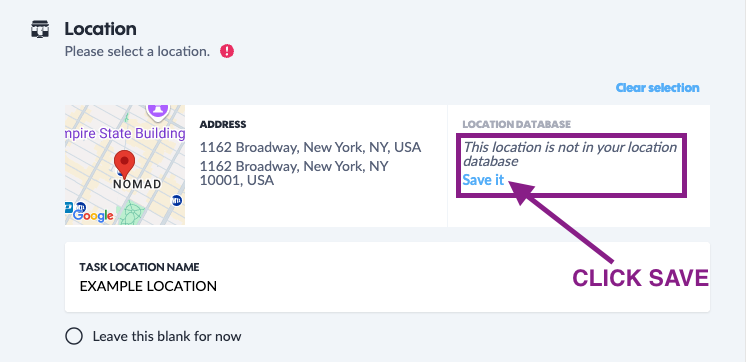Click the NOMAD neighborhood label on map
This screenshot has width=746, height=362.
(137, 185)
